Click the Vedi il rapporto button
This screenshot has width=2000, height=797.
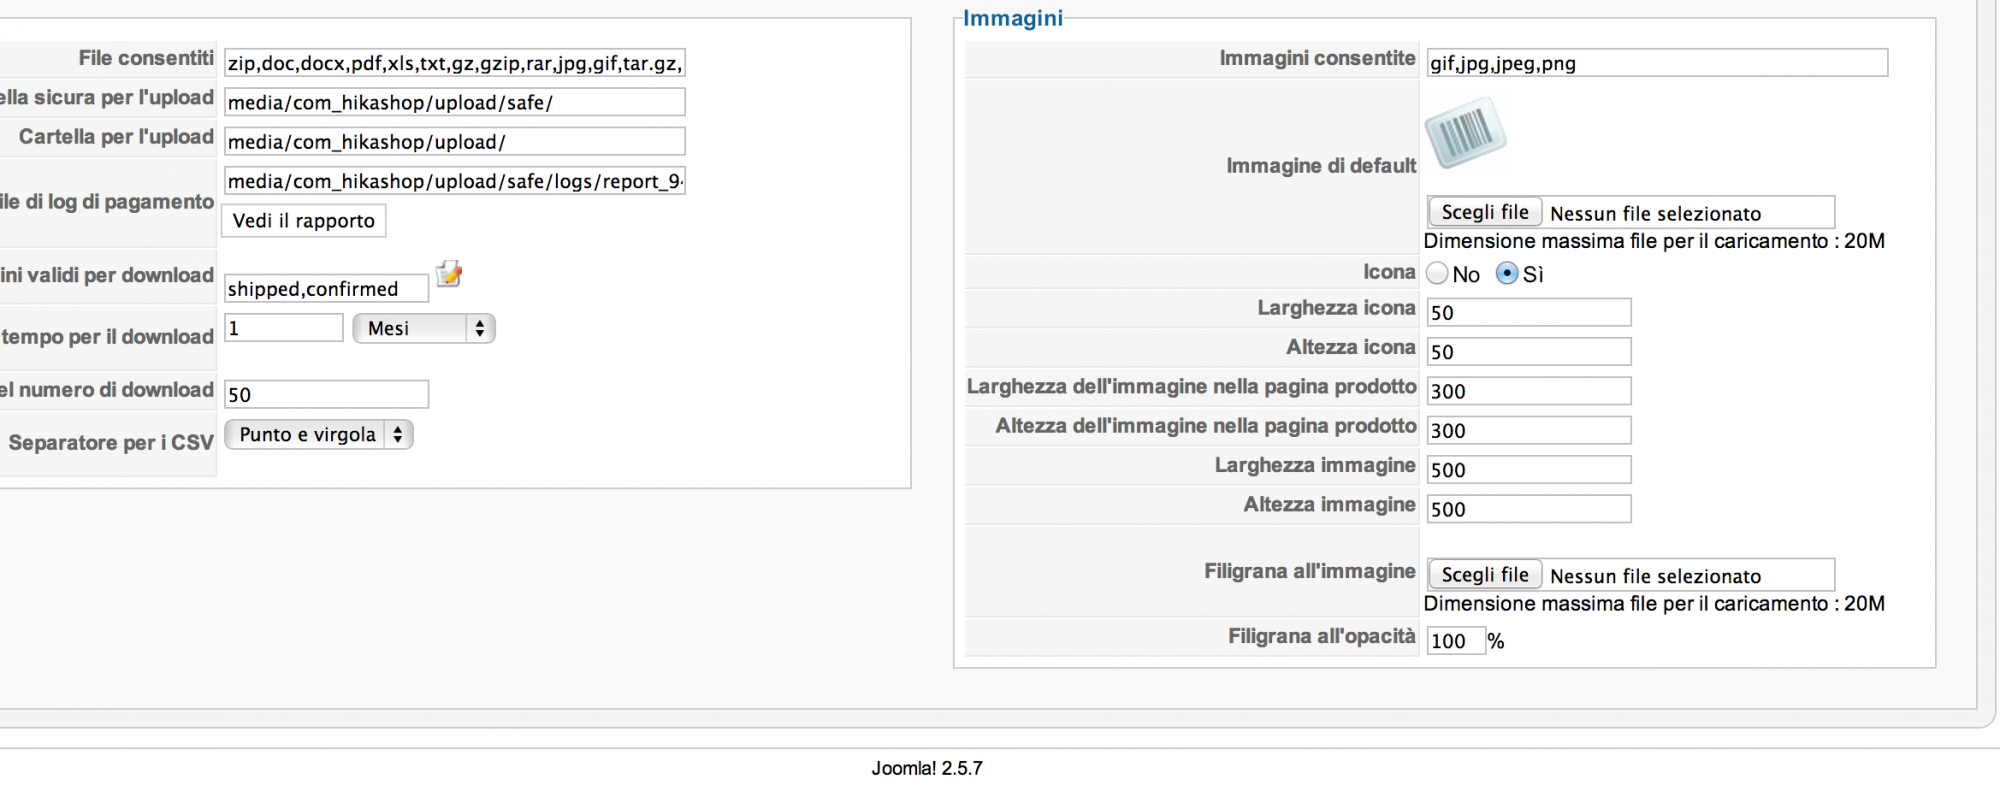[304, 221]
